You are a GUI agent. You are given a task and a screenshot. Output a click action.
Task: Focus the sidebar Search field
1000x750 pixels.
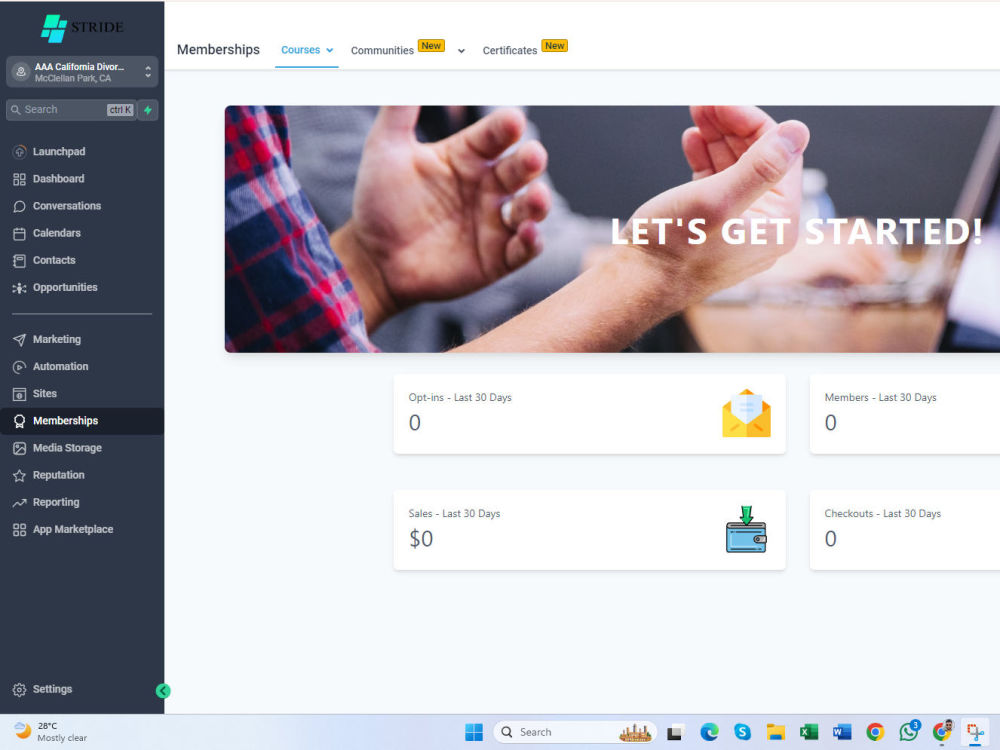[x=71, y=110]
